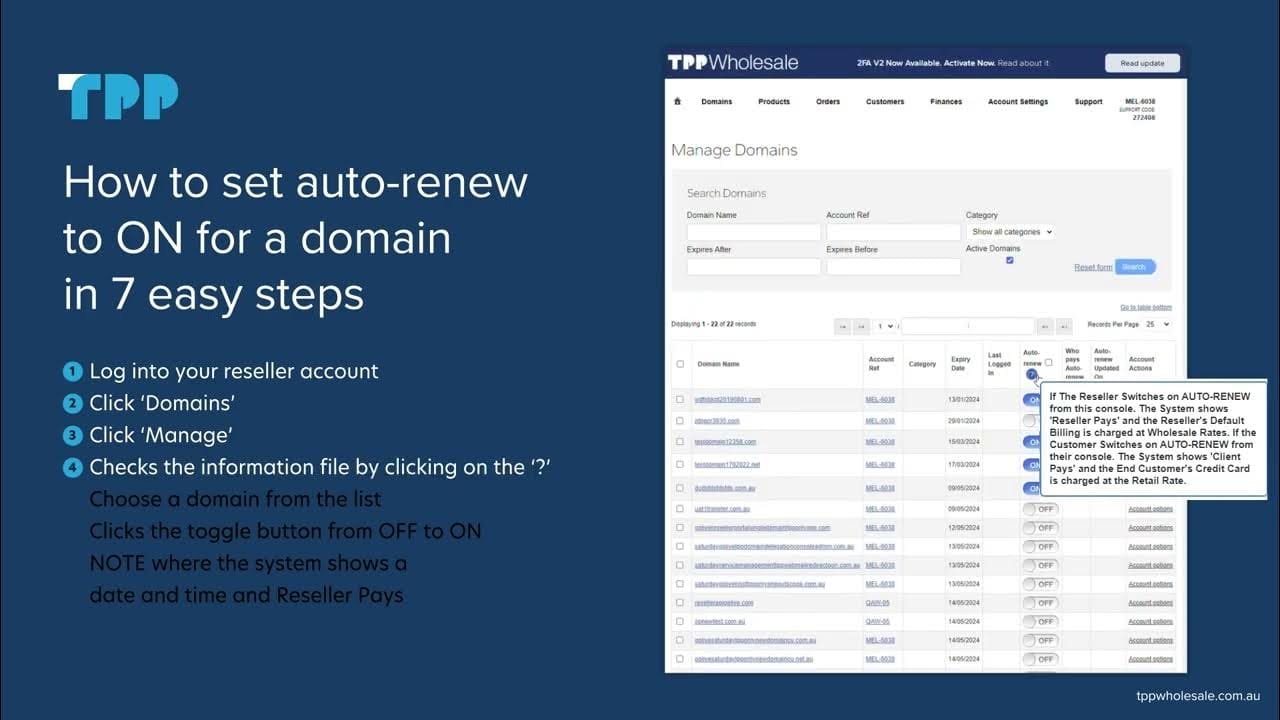This screenshot has width=1280, height=720.
Task: Click the Expiry Date column header
Action: (961, 364)
